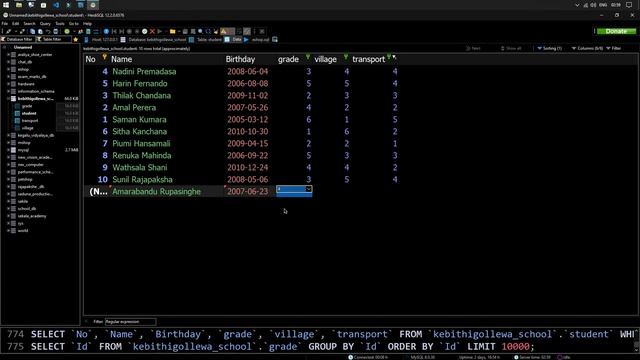Image resolution: width=640 pixels, height=360 pixels.
Task: Open Visual Studio Code from taskbar
Action: click(x=56, y=5)
